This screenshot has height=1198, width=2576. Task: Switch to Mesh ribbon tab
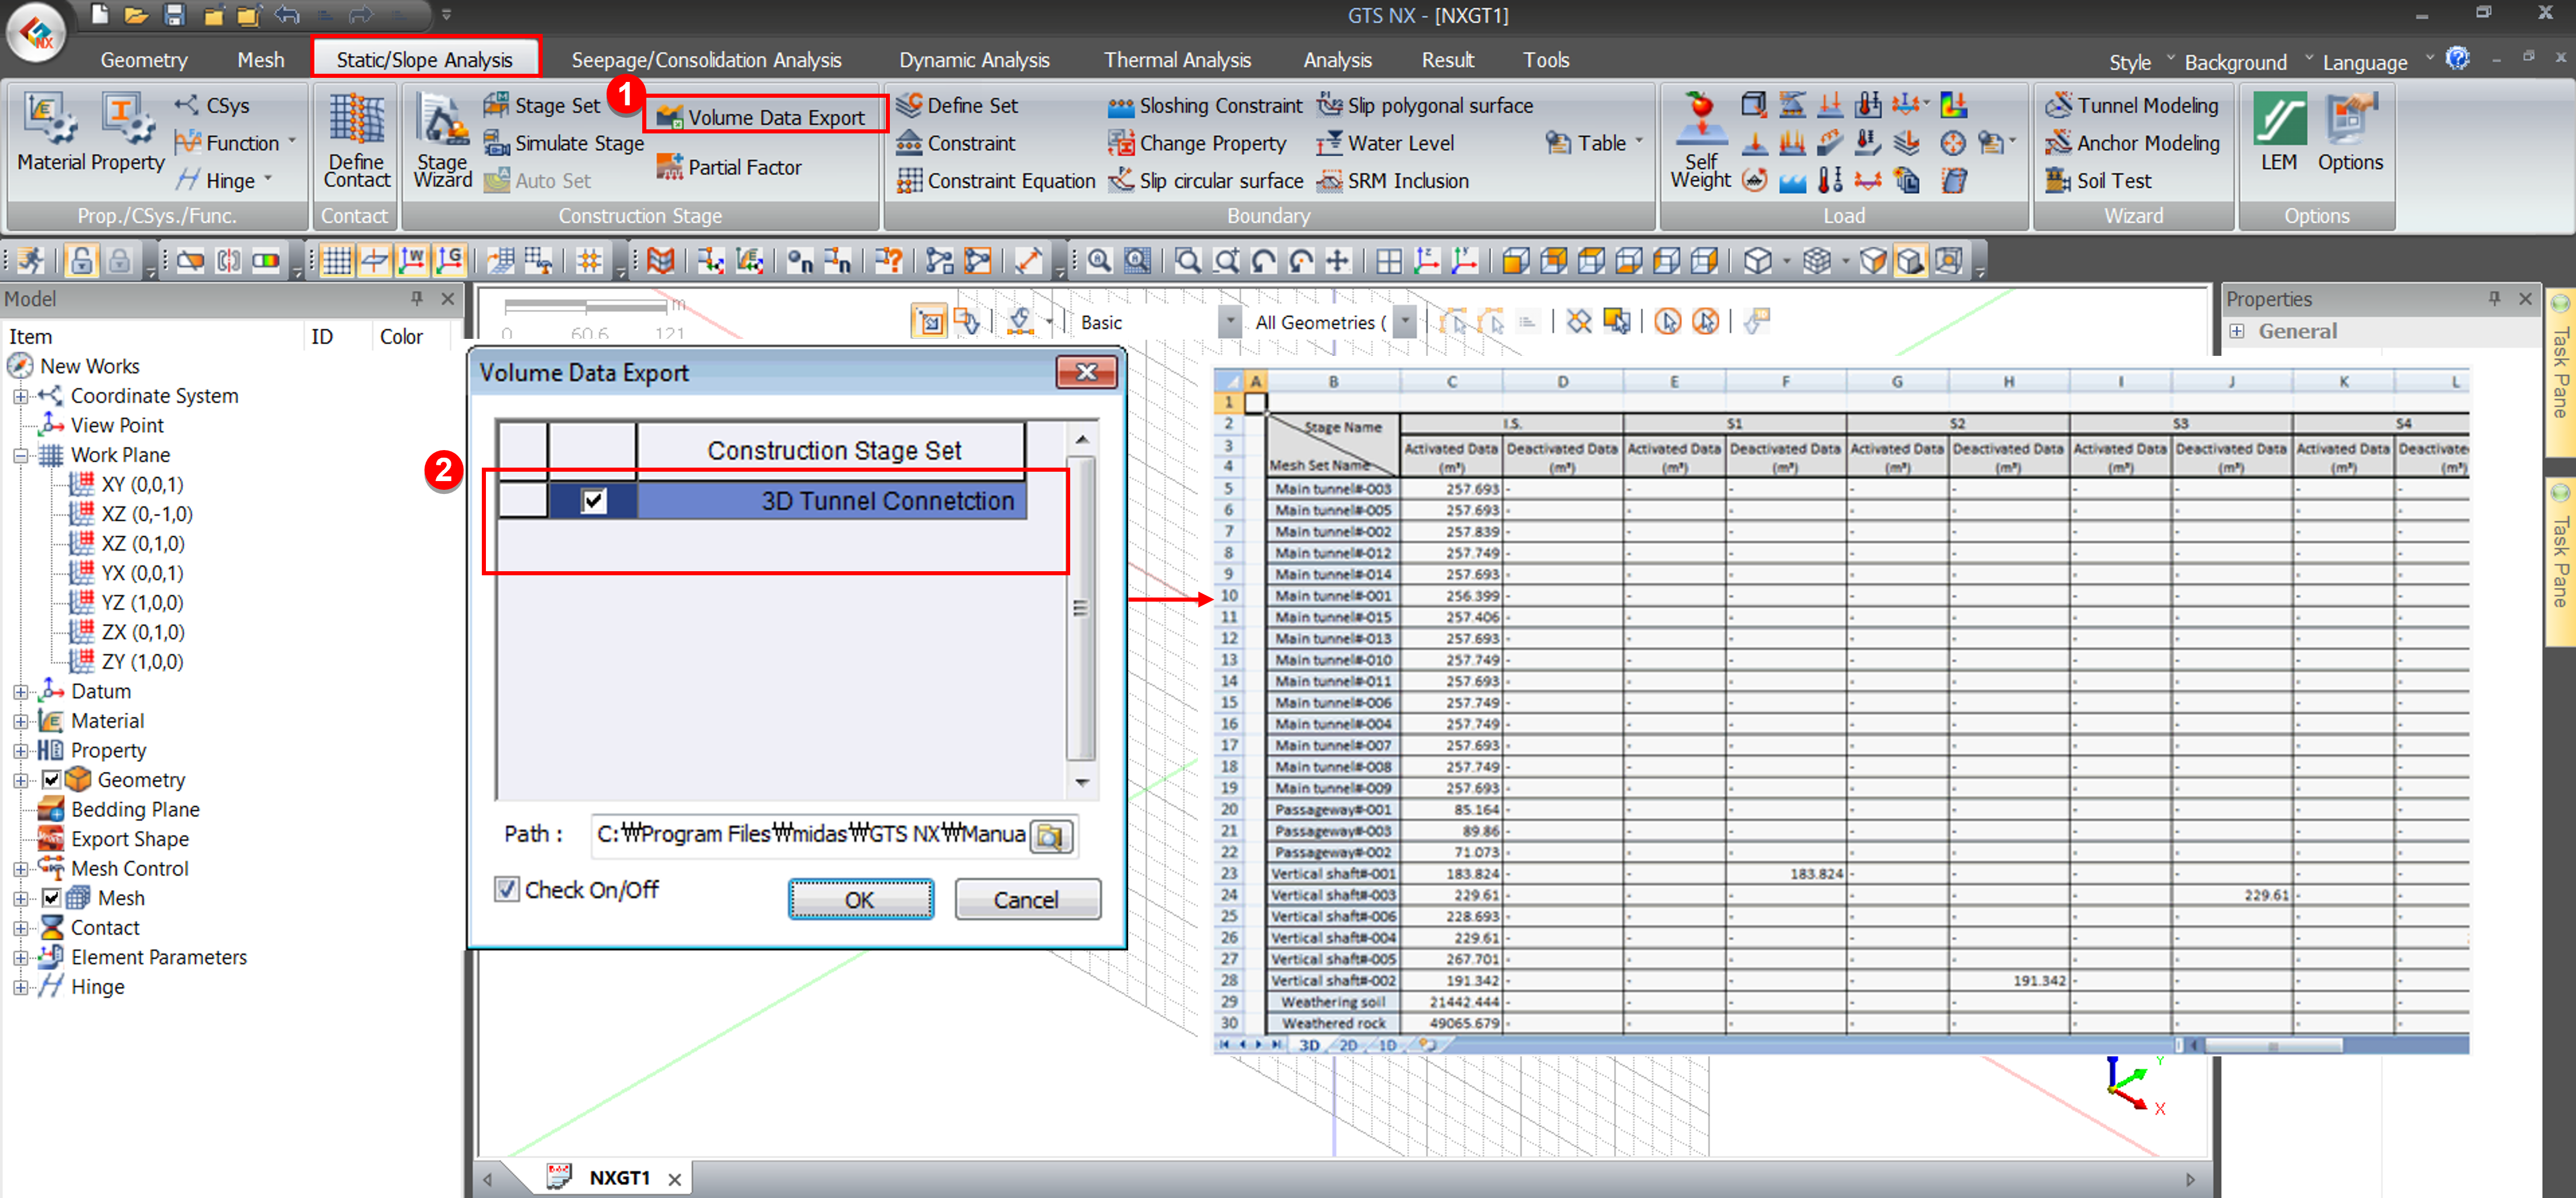(x=261, y=60)
